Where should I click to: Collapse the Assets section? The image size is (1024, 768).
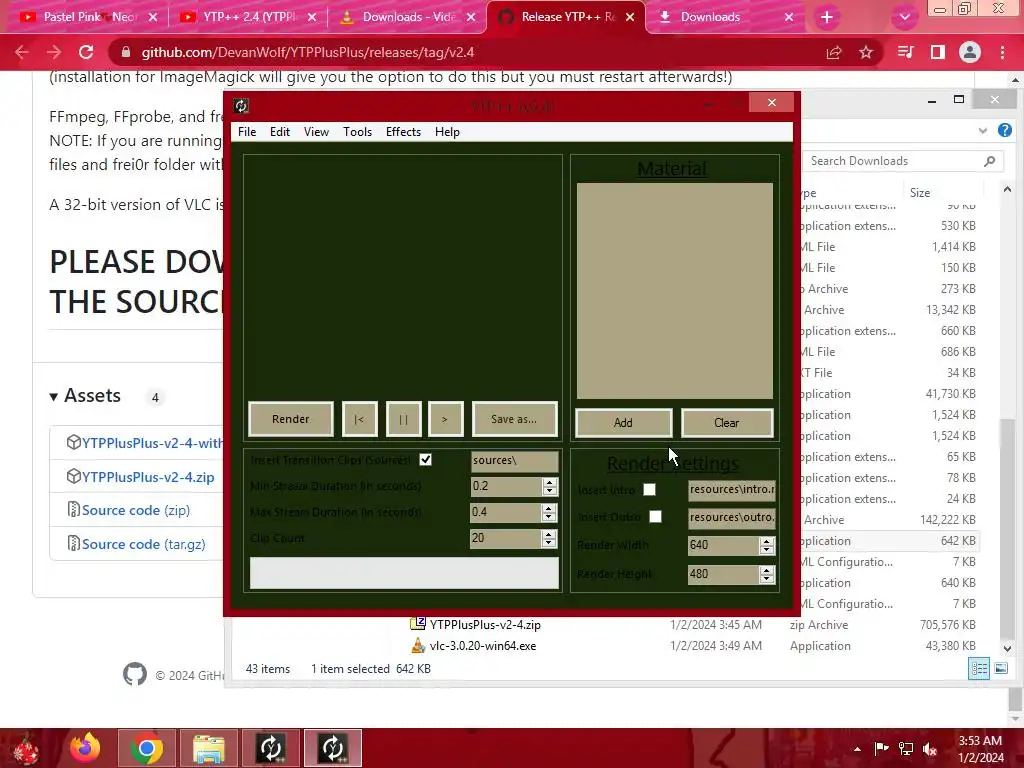[86, 396]
